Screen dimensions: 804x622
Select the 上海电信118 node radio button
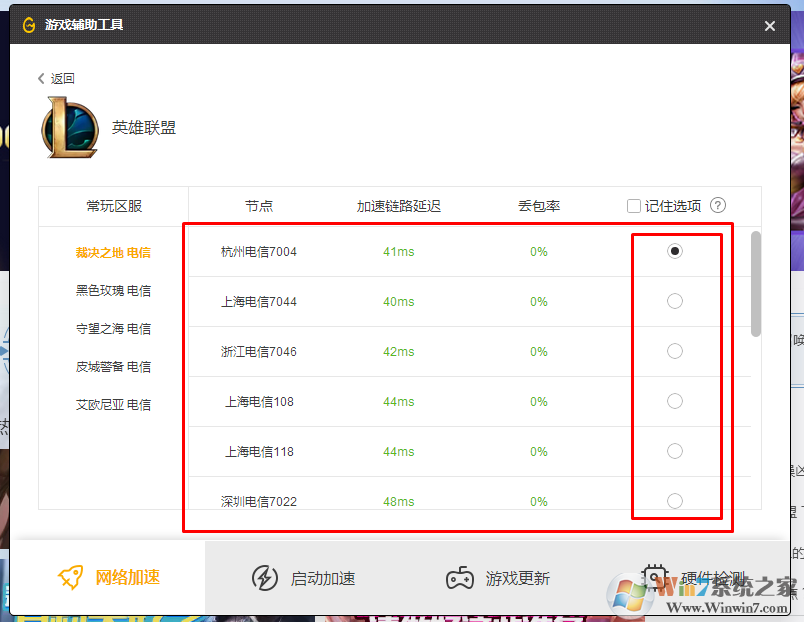tap(675, 451)
